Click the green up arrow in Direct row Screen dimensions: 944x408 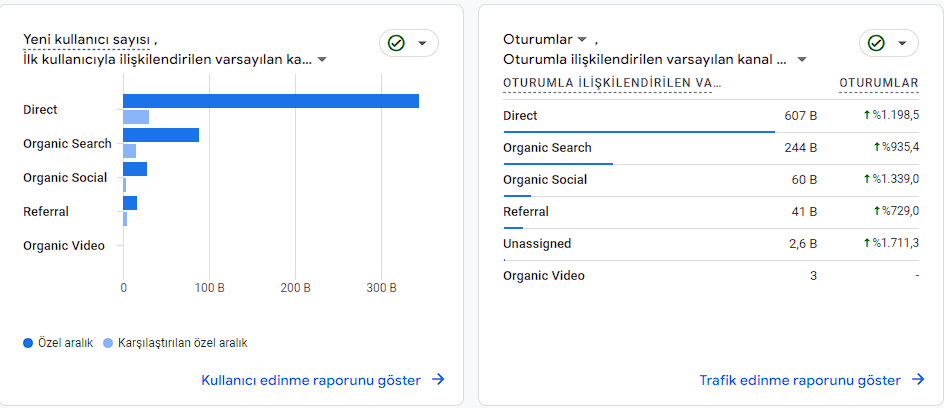tap(867, 116)
